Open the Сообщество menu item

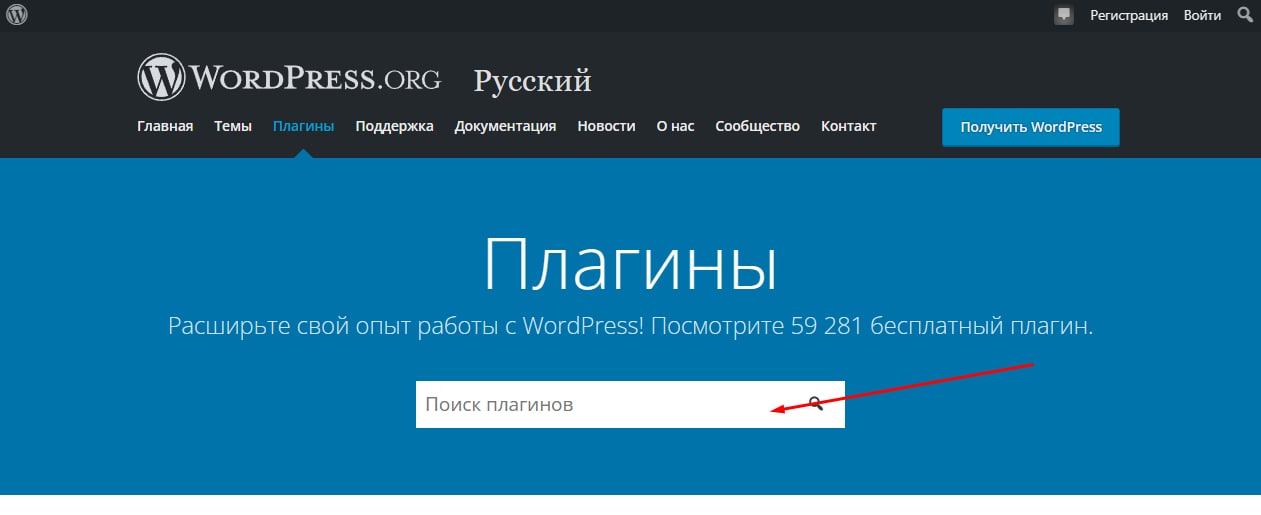[757, 126]
